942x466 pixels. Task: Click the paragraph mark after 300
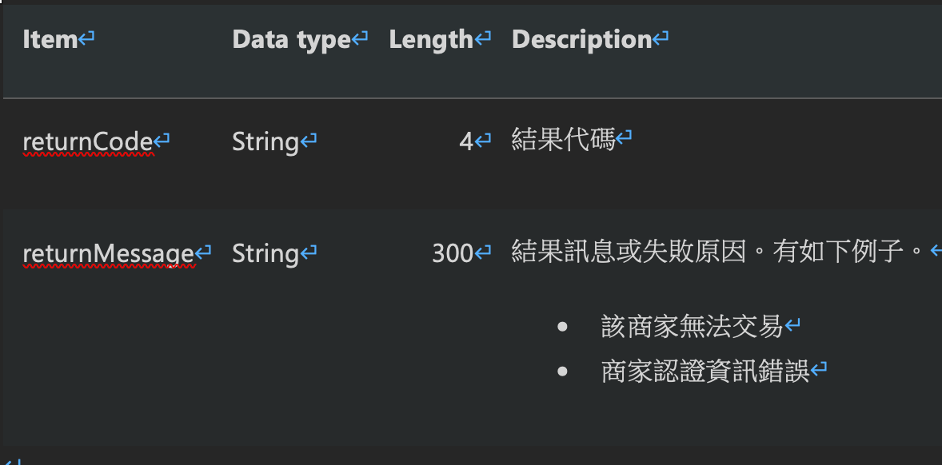482,253
